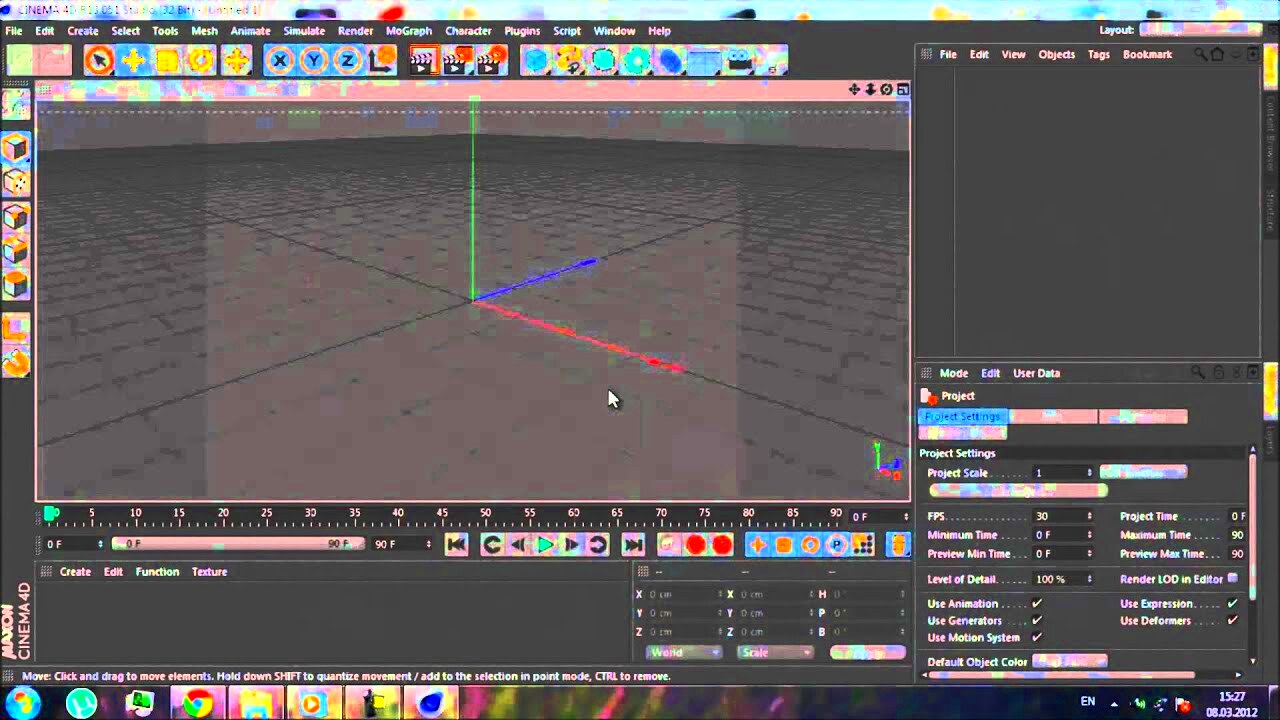The width and height of the screenshot is (1280, 720).
Task: Click Render Active View clapperboard icon
Action: pos(423,61)
